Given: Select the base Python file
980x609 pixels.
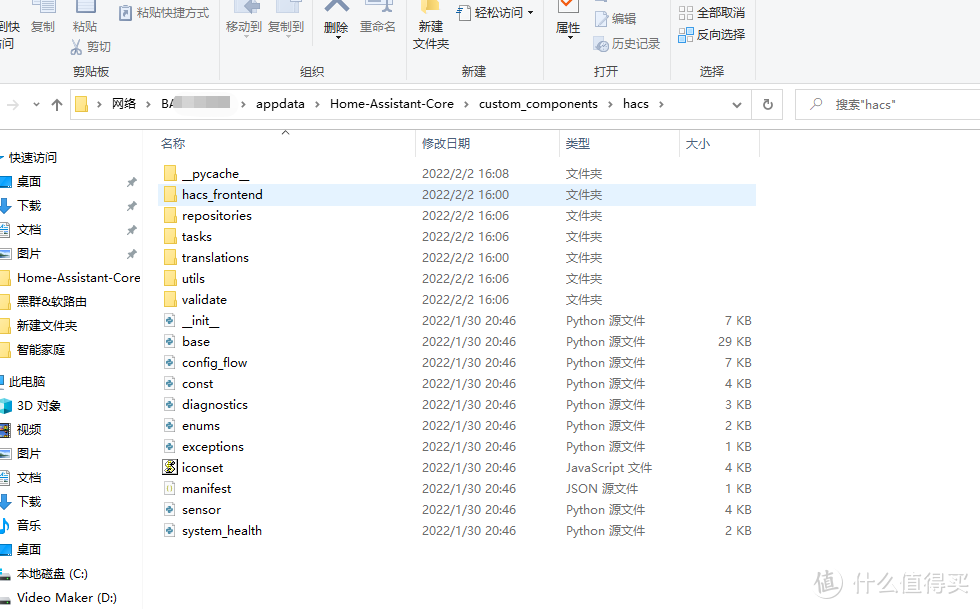Looking at the screenshot, I should click(x=196, y=342).
